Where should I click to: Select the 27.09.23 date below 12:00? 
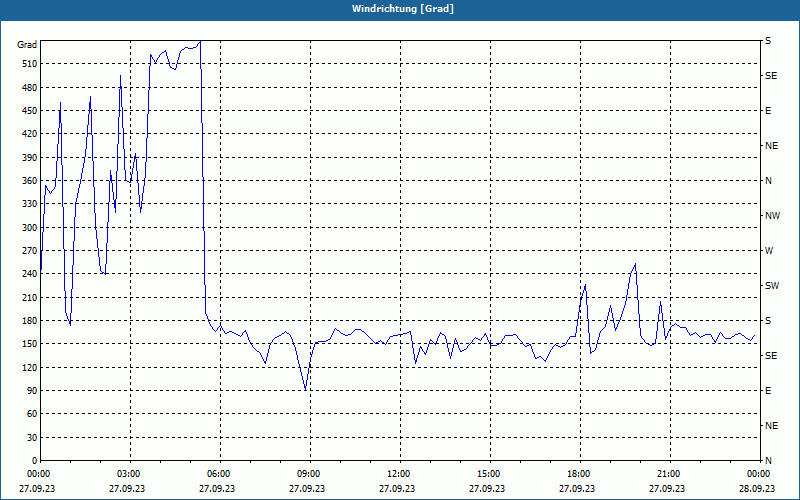coord(397,488)
